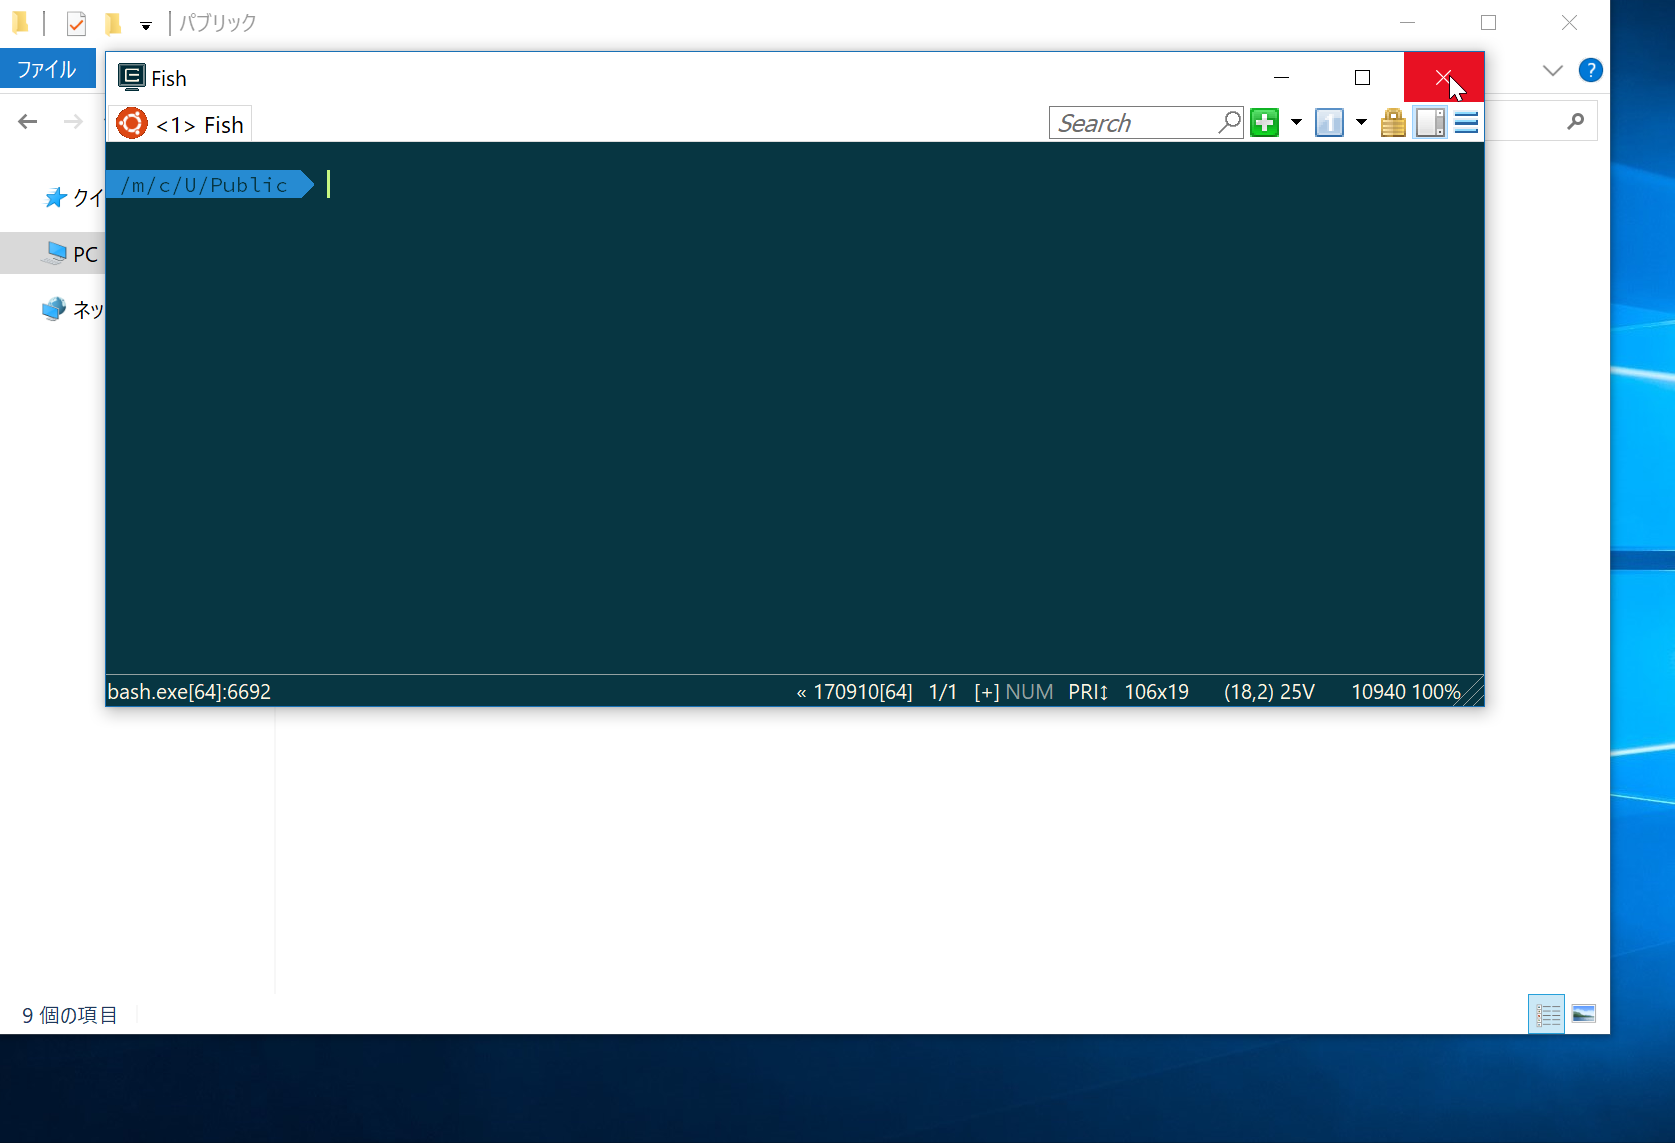Open the ファイル menu
The height and width of the screenshot is (1143, 1675).
[46, 69]
